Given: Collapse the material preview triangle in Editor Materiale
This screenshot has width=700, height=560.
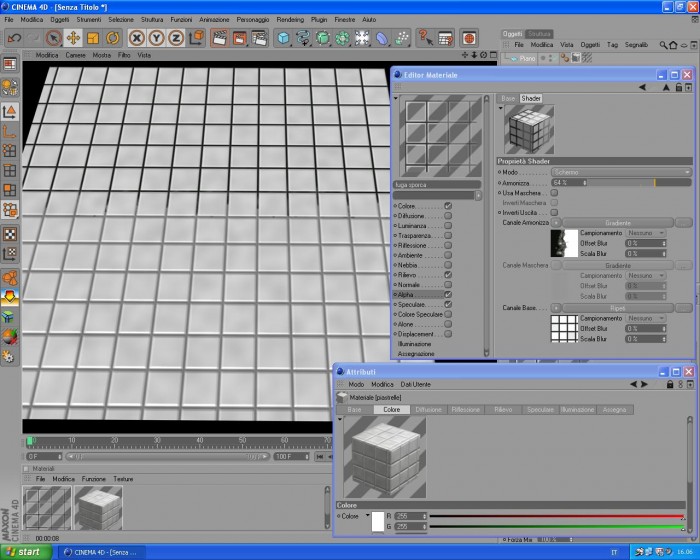Looking at the screenshot, I should pyautogui.click(x=396, y=98).
